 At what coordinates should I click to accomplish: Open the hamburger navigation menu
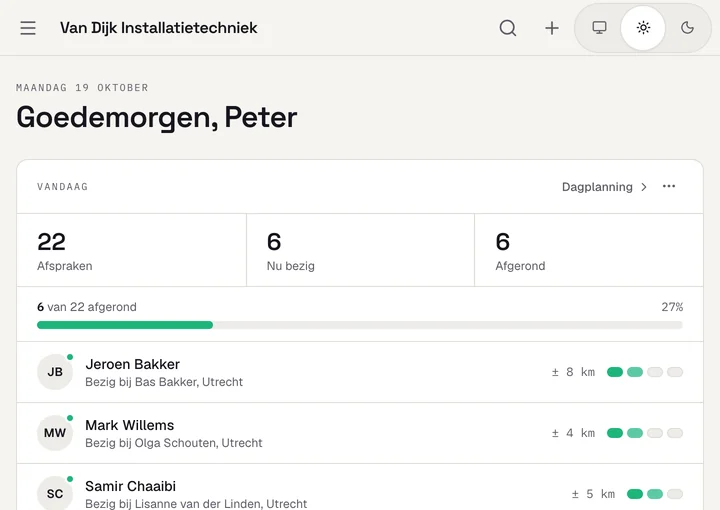pos(28,28)
